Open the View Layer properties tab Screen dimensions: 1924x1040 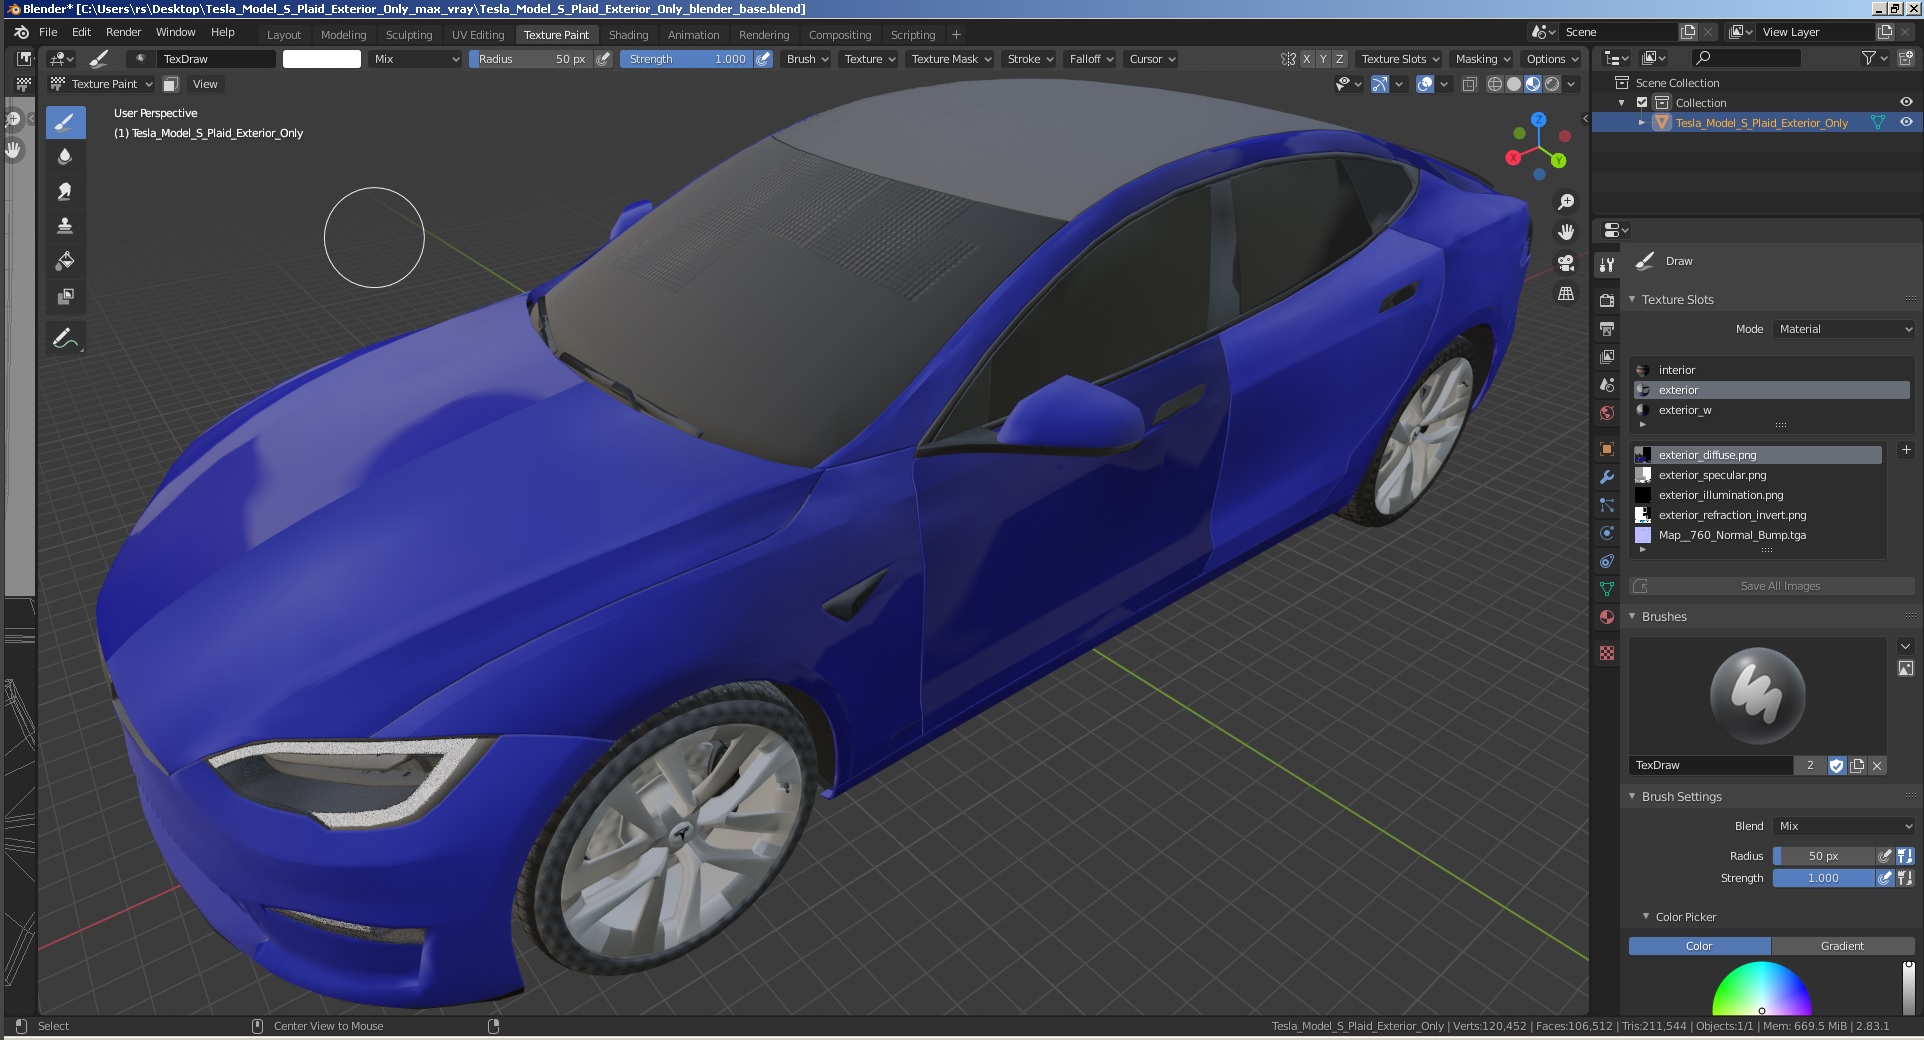(1607, 356)
